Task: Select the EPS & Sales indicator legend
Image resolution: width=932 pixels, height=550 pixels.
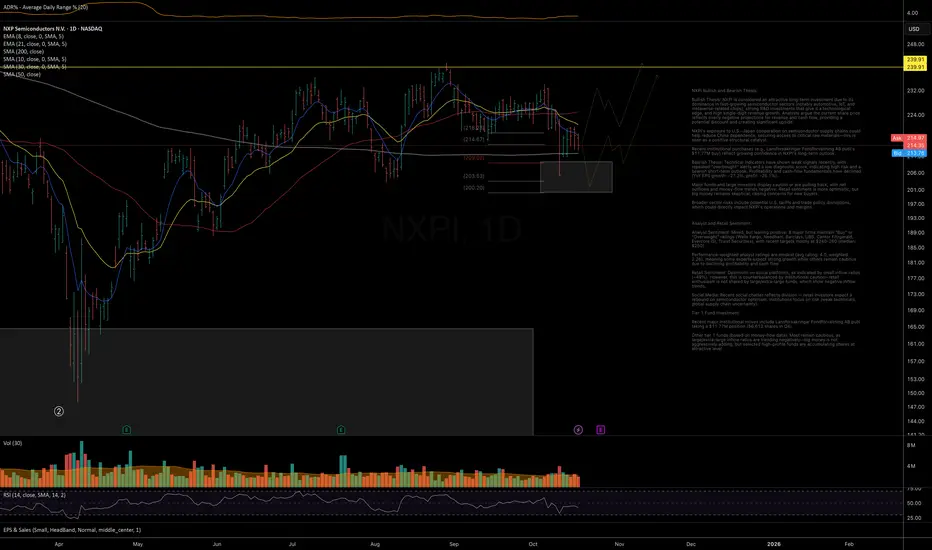Action: [72, 530]
